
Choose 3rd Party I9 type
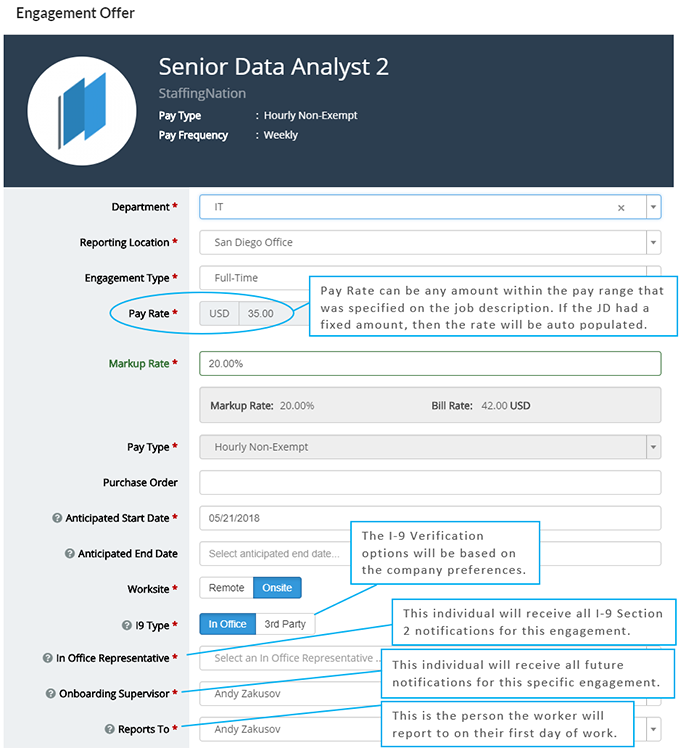point(285,624)
